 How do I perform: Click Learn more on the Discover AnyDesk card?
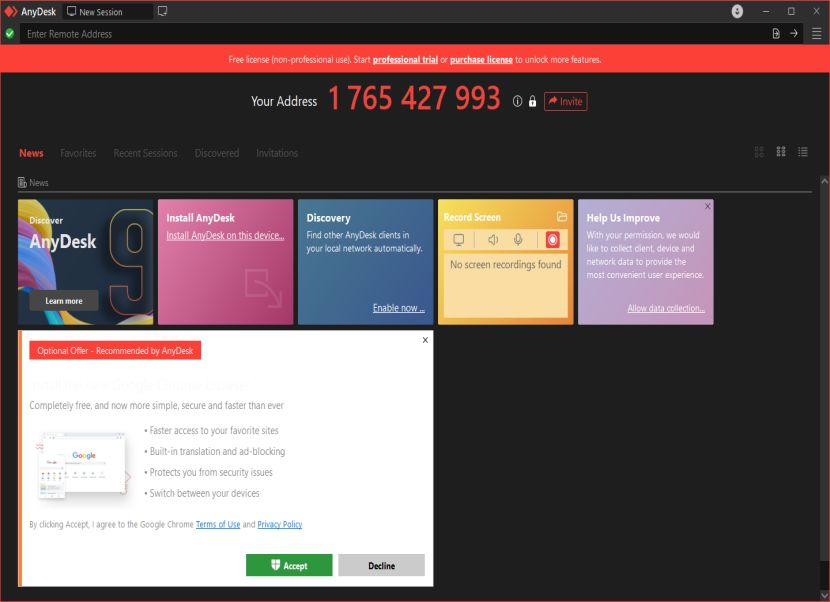pos(64,301)
